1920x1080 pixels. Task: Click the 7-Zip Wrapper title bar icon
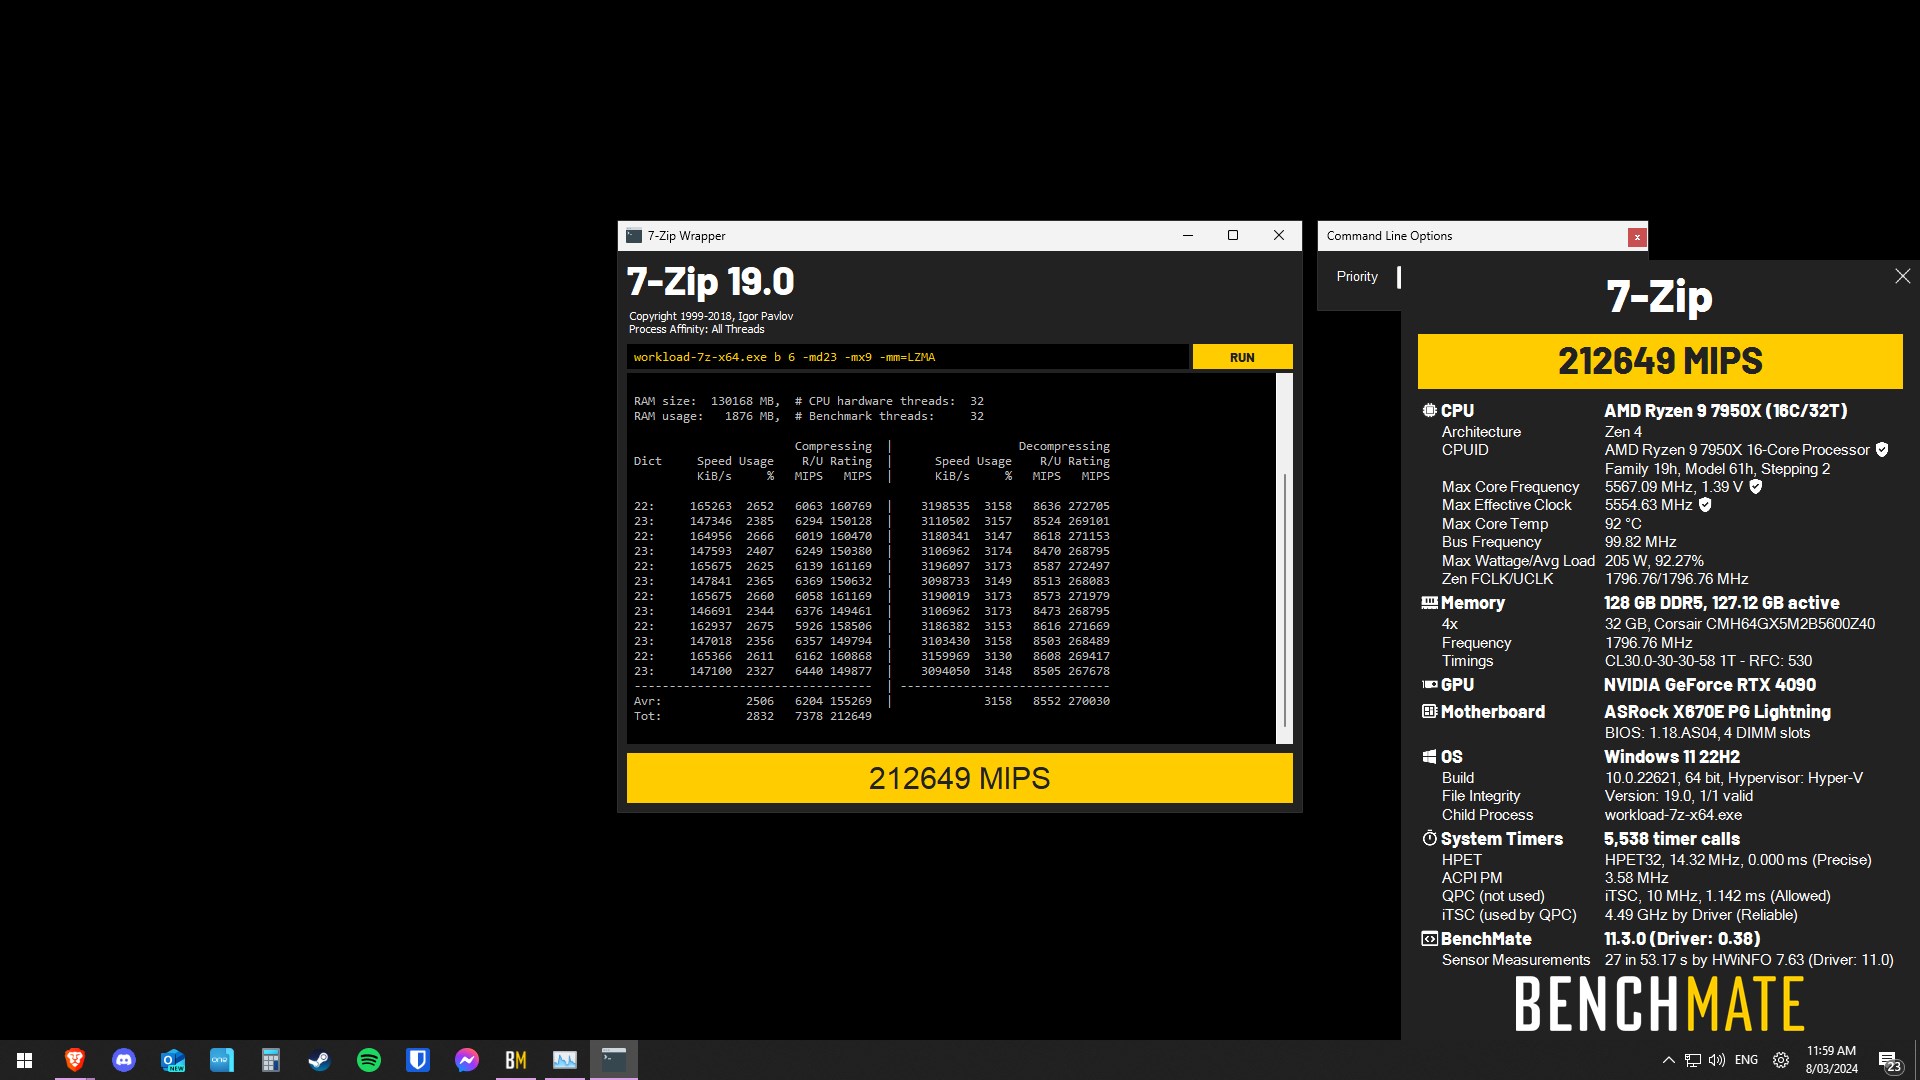tap(633, 236)
